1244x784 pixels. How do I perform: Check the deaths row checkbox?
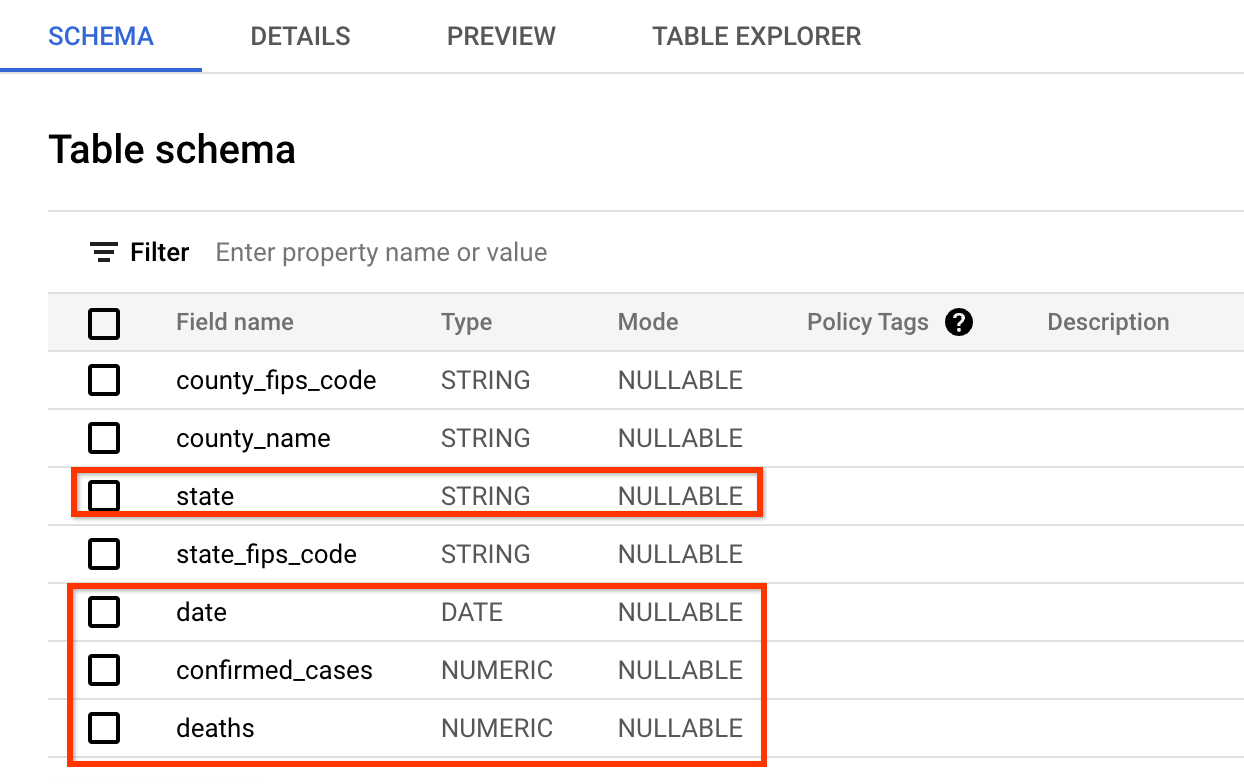[104, 728]
